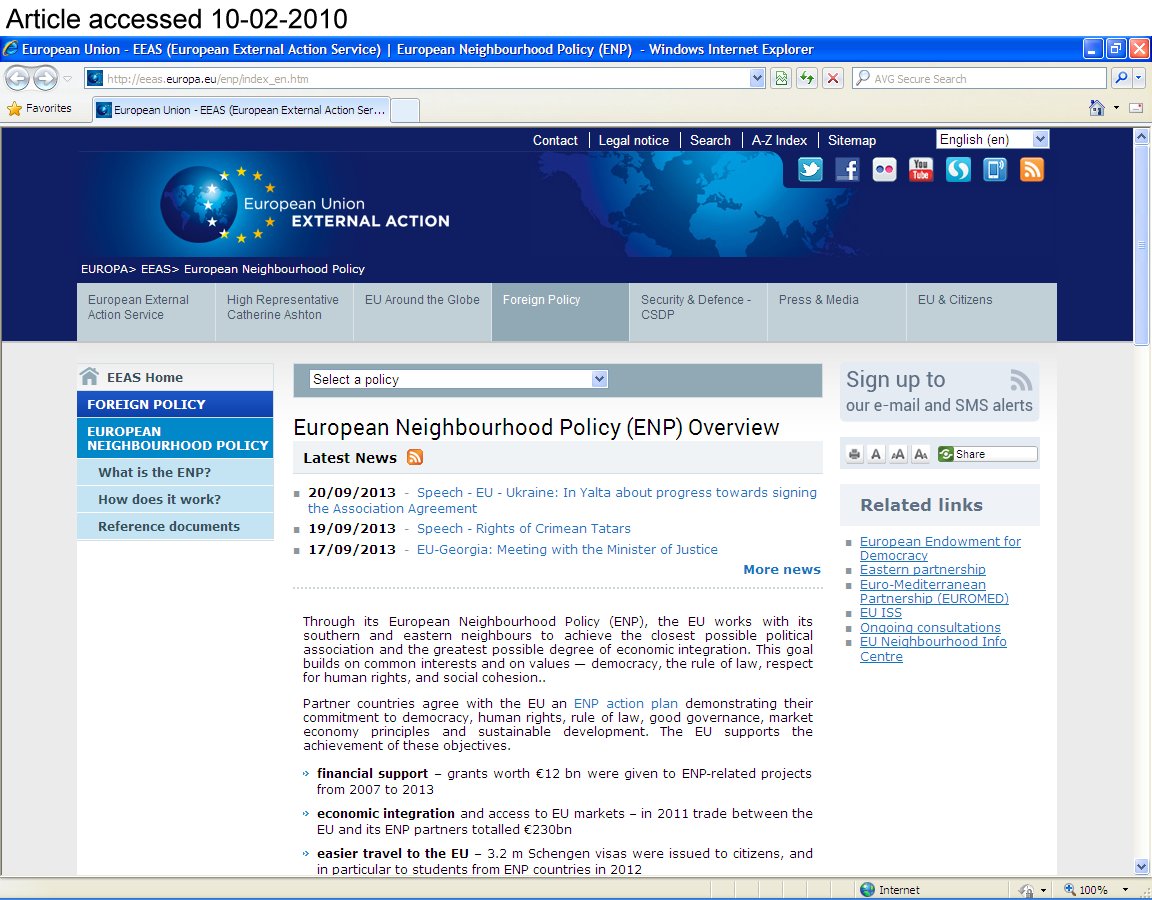Open the Security & Defence - CSDP tab
Viewport: 1152px width, 900px height.
point(696,307)
